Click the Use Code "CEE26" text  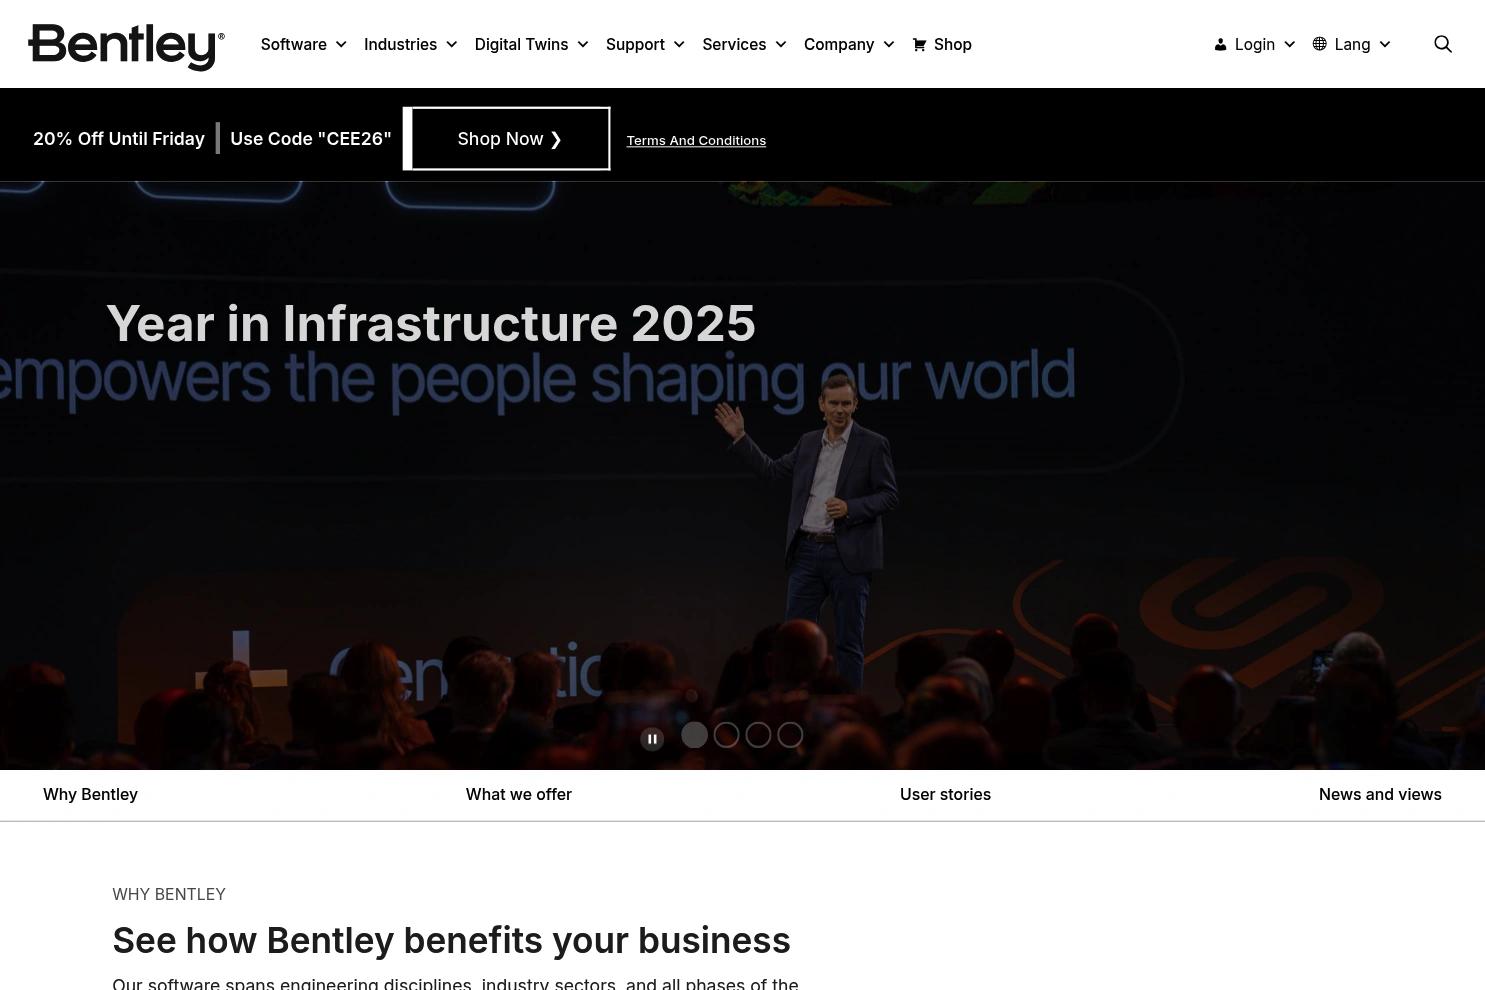click(311, 139)
